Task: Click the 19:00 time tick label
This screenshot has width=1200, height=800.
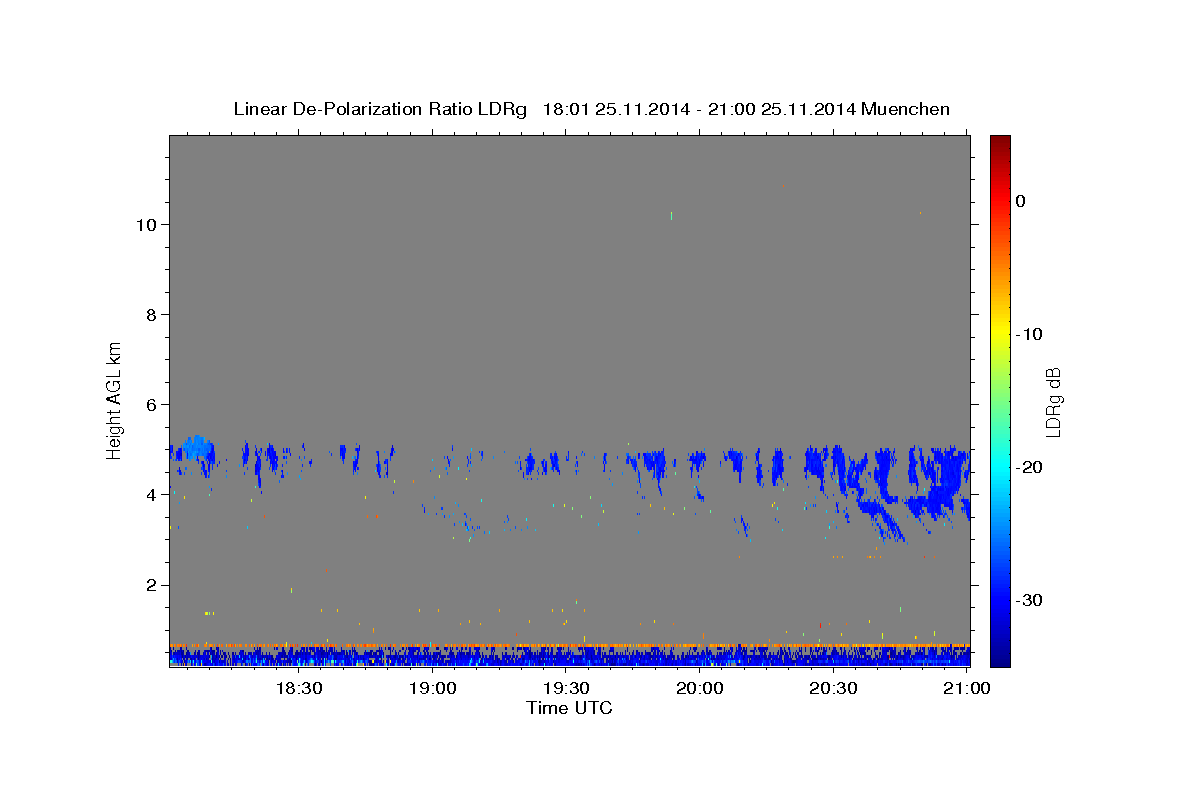Action: click(x=432, y=689)
